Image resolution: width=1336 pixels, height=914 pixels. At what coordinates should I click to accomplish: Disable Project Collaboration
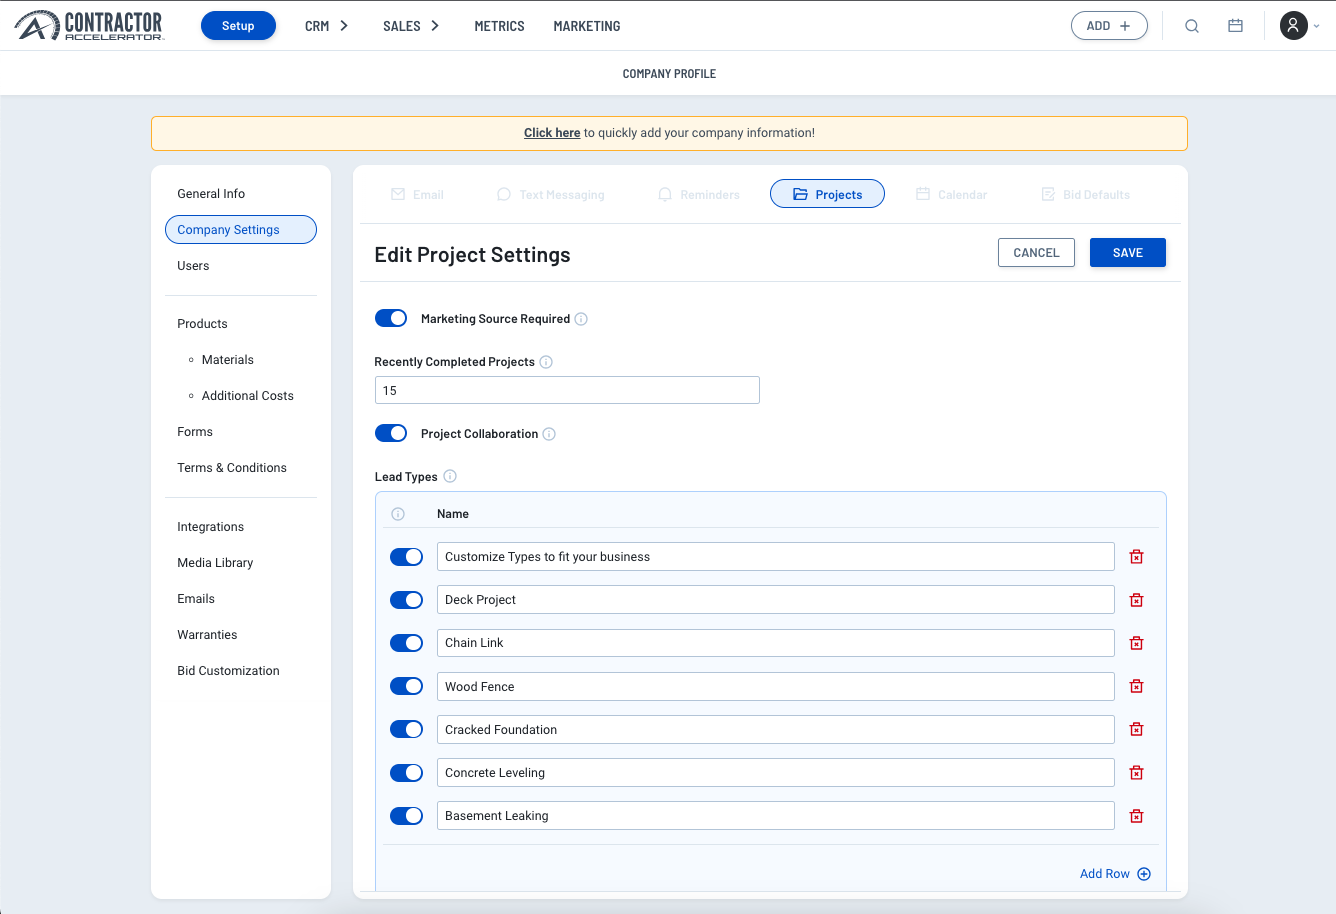391,433
